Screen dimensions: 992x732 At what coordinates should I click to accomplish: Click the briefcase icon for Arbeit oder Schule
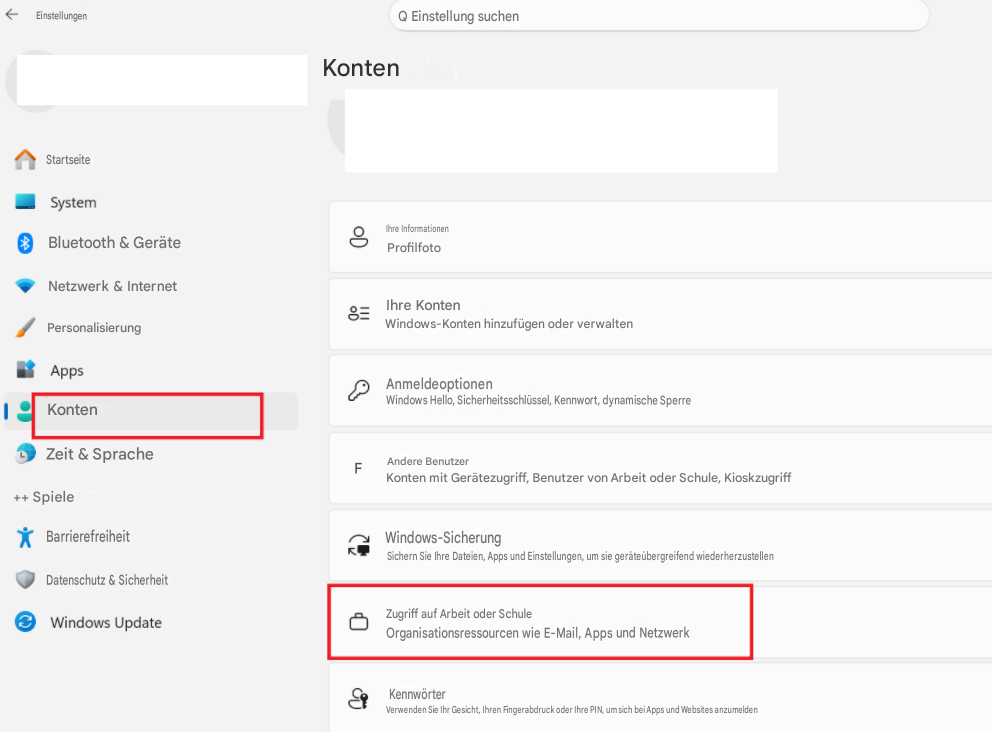pos(359,622)
